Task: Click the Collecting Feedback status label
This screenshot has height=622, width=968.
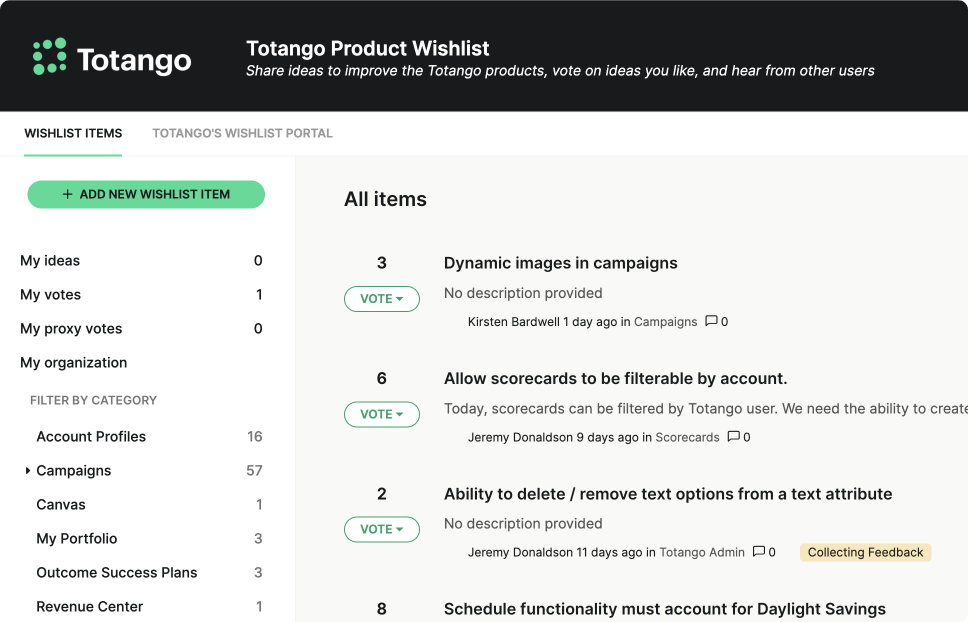Action: pyautogui.click(x=865, y=552)
